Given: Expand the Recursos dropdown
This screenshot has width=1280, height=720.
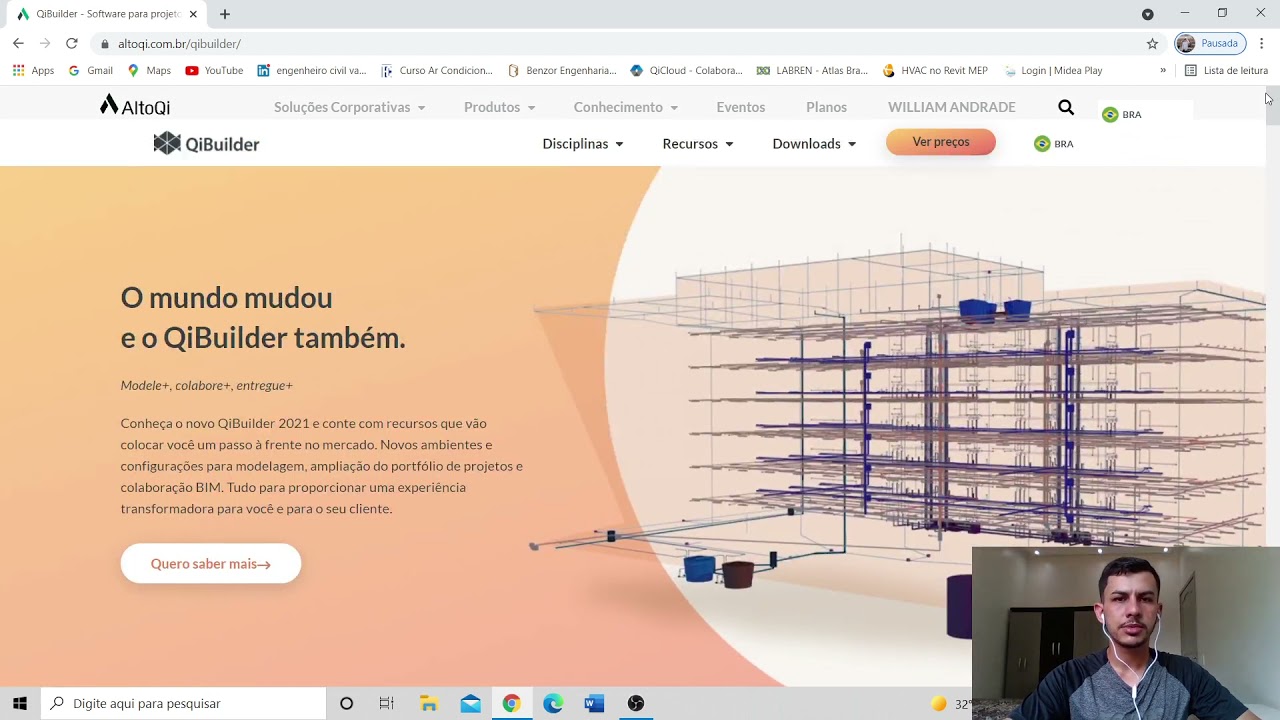Looking at the screenshot, I should point(698,144).
